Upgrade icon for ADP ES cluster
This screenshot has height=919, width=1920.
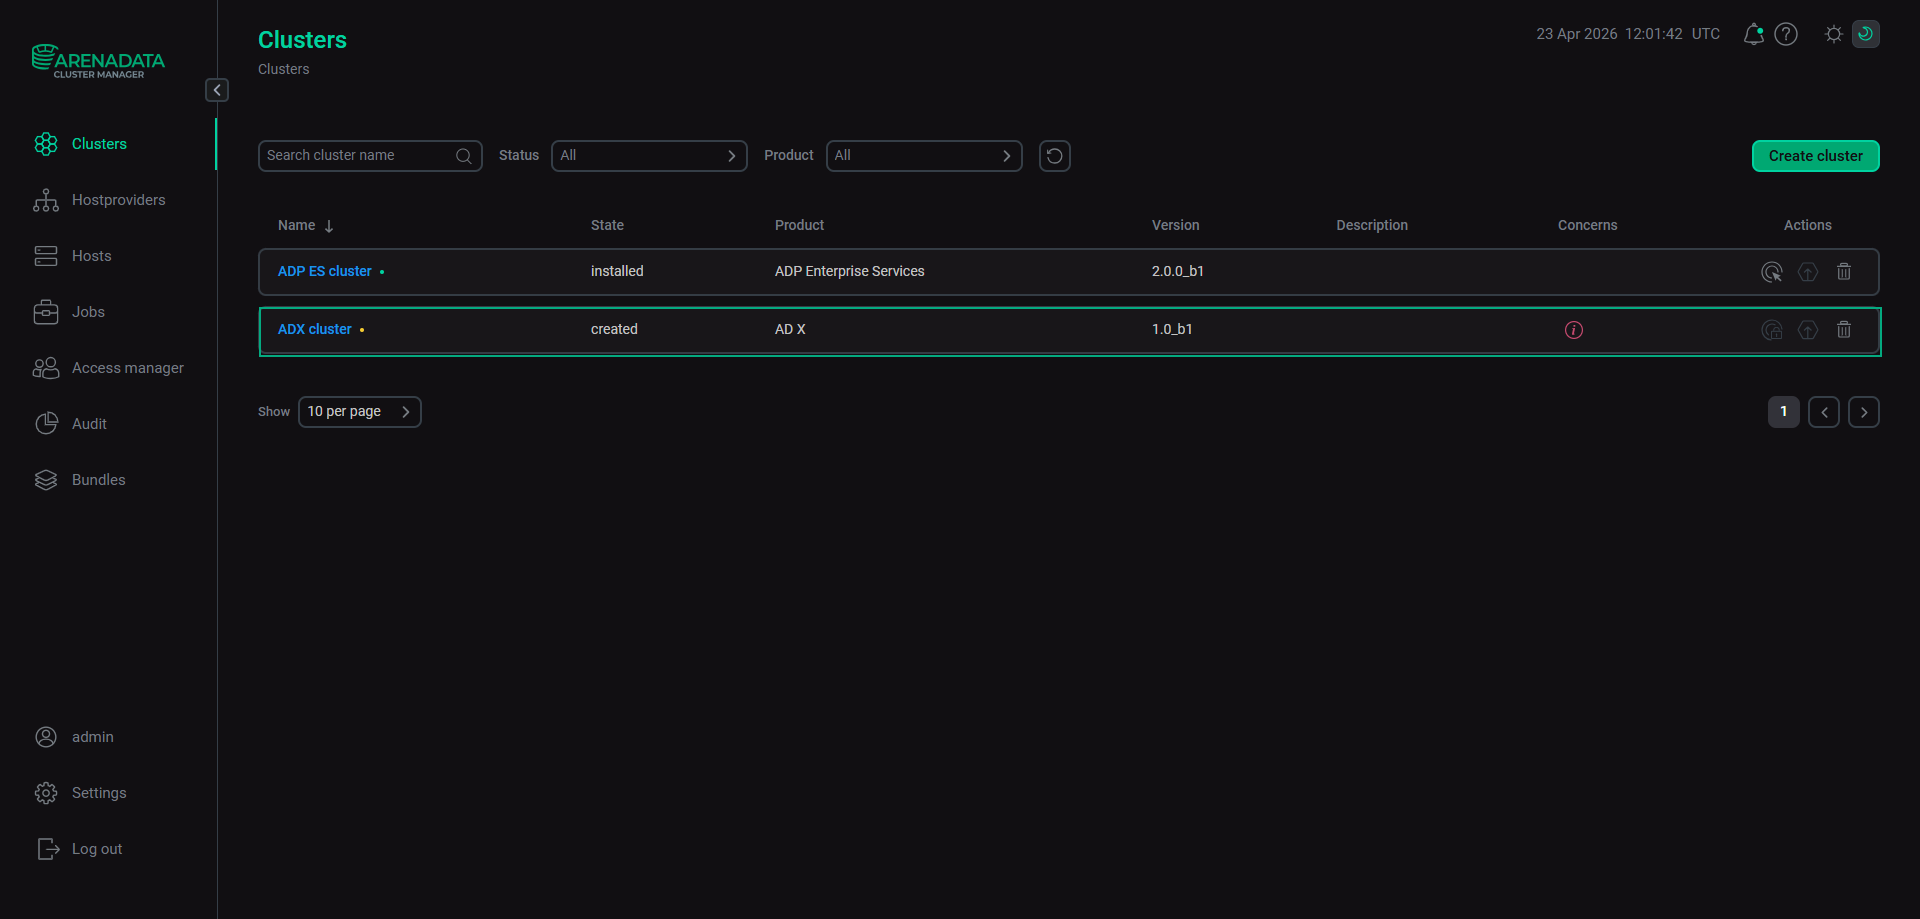point(1808,272)
